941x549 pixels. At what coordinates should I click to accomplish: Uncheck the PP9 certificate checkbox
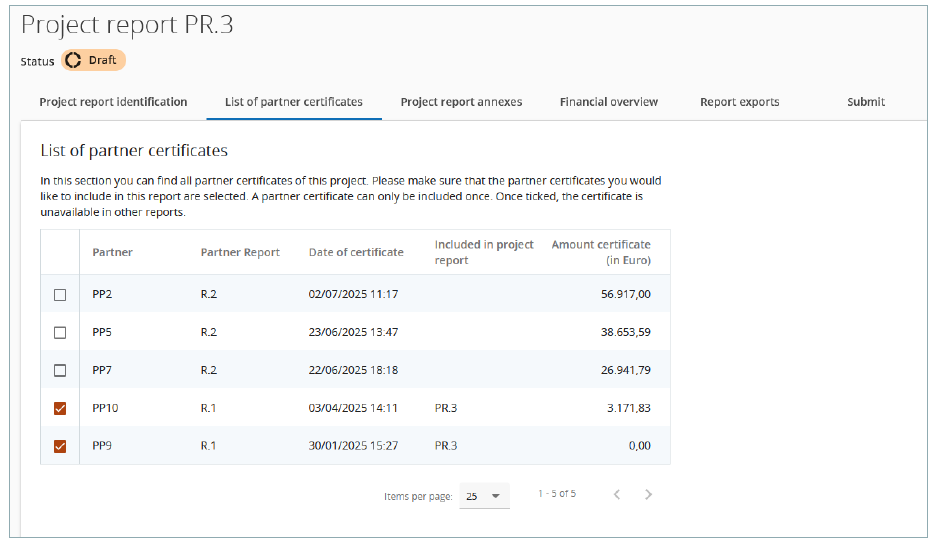point(60,446)
